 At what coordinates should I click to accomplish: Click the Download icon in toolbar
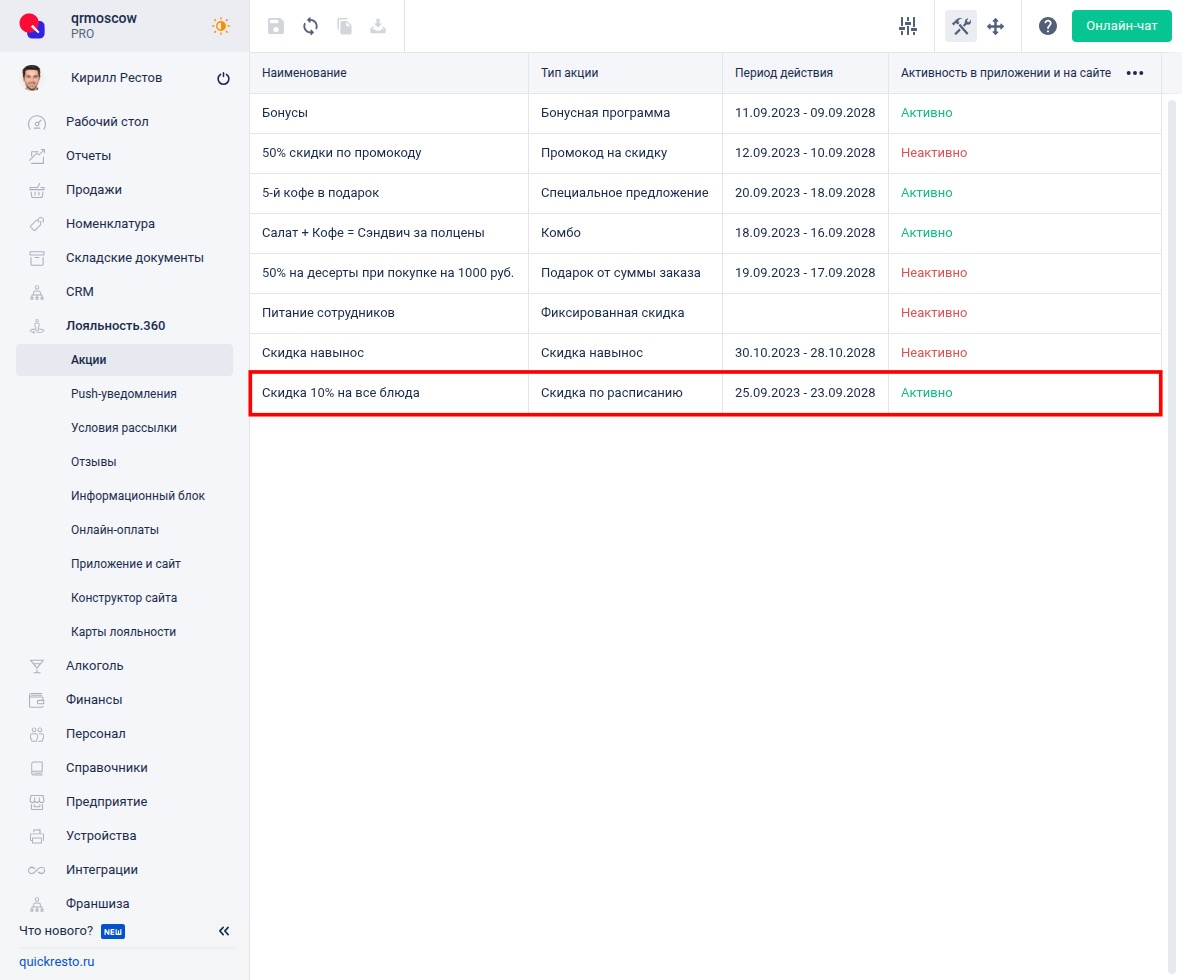point(378,26)
